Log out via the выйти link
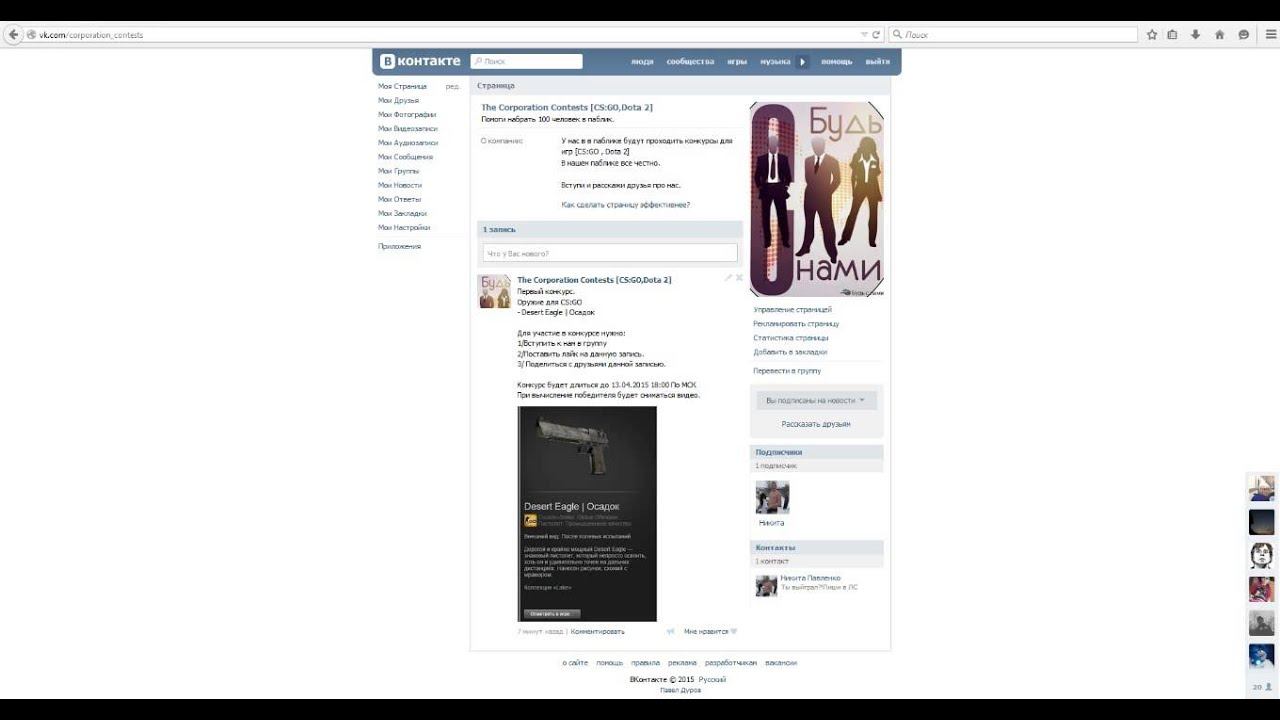Viewport: 1280px width, 720px height. click(878, 61)
